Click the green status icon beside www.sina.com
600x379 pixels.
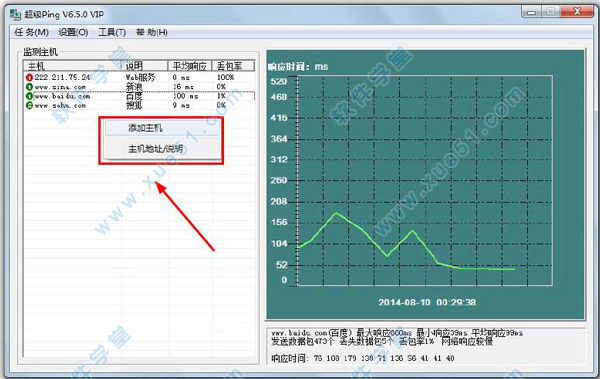coord(29,87)
